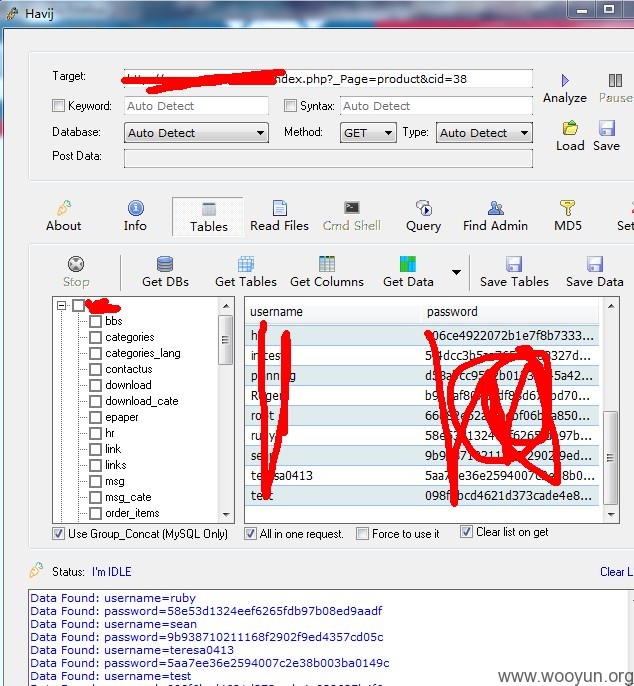Screen dimensions: 634x686
Task: Collapse the database tree root node
Action: [61, 305]
